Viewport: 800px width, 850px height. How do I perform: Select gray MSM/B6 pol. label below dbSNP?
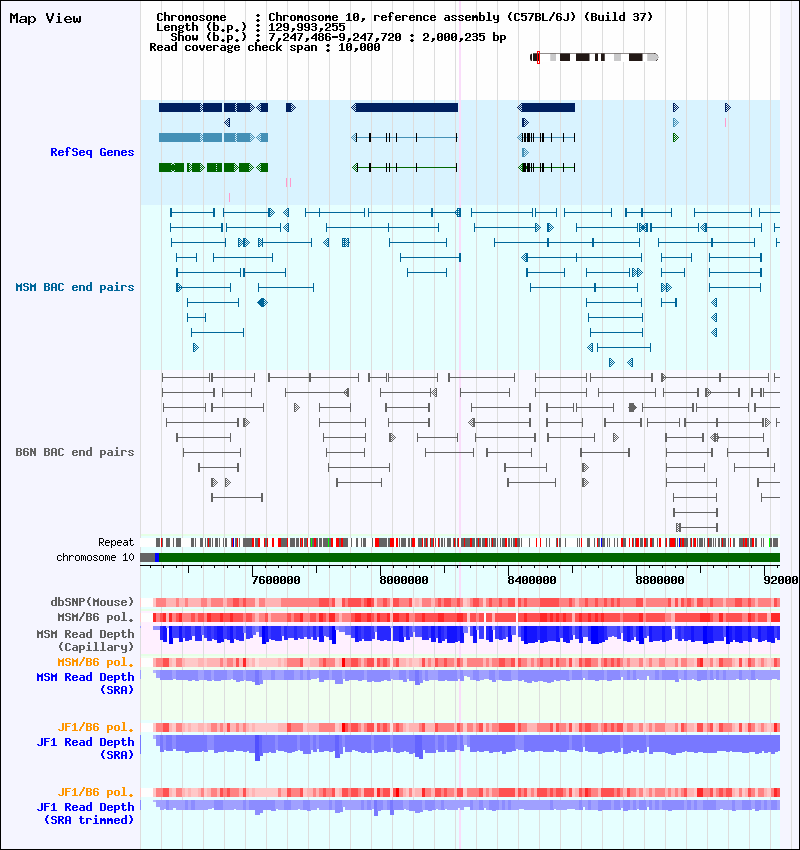(95, 617)
